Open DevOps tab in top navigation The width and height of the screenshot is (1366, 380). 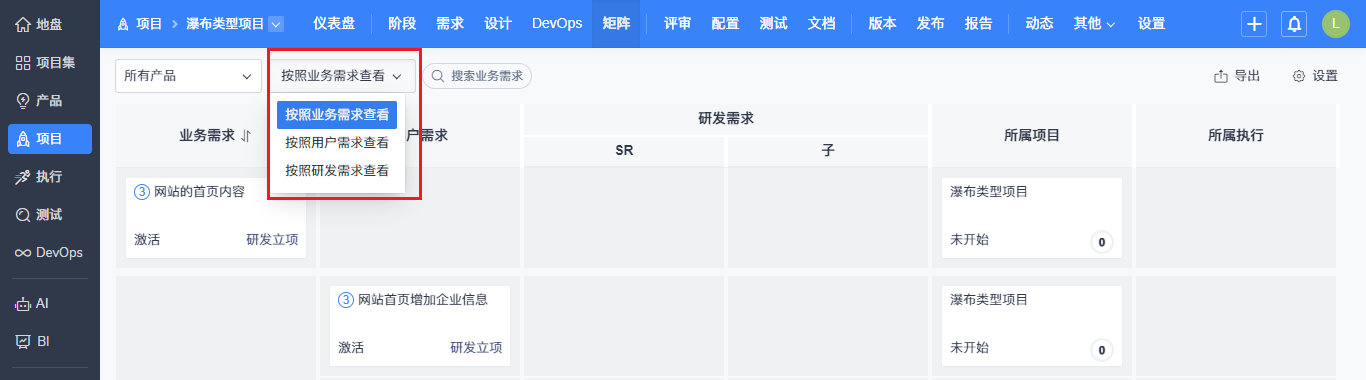point(557,24)
